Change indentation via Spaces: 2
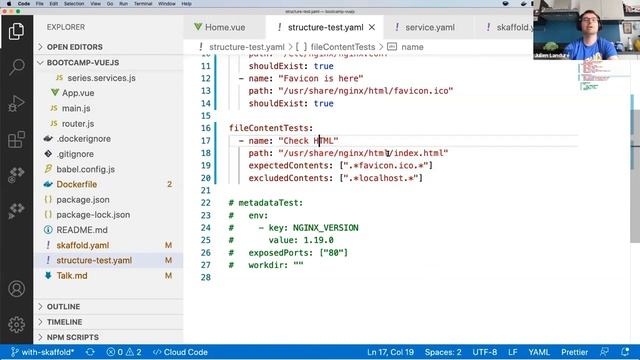The height and width of the screenshot is (360, 640). coord(443,352)
